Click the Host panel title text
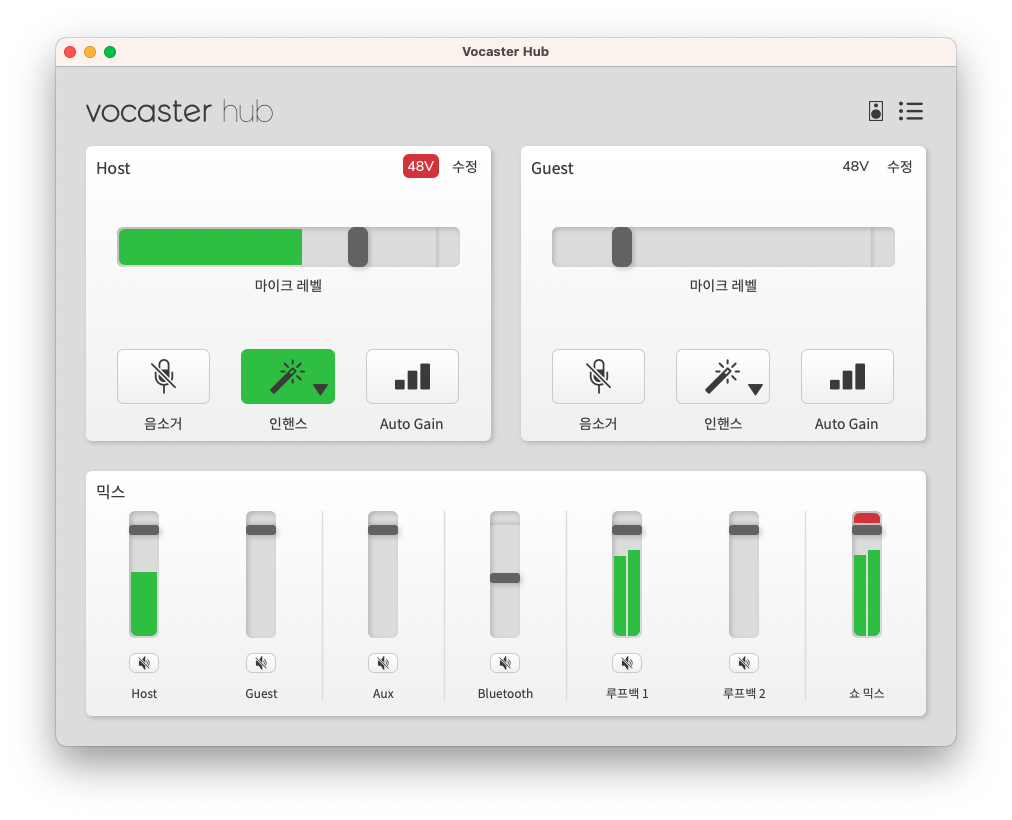The image size is (1012, 820). click(113, 168)
